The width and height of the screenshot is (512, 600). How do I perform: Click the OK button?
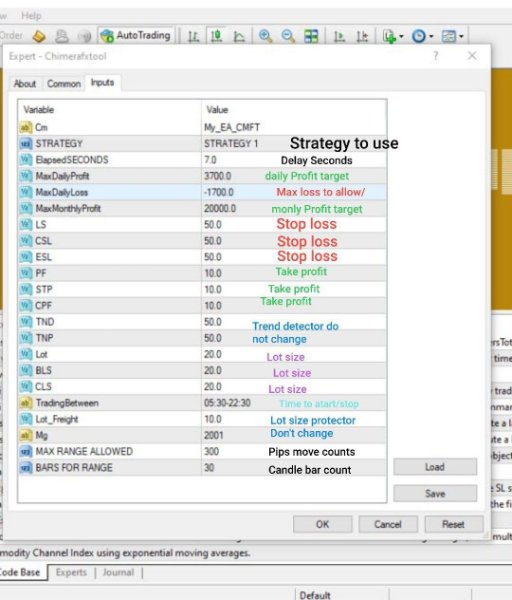pos(322,524)
